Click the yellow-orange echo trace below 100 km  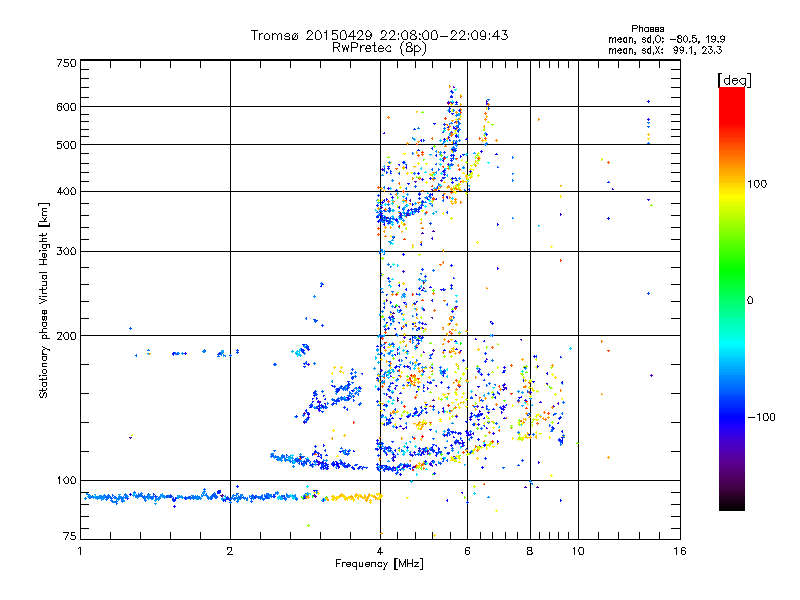click(353, 497)
